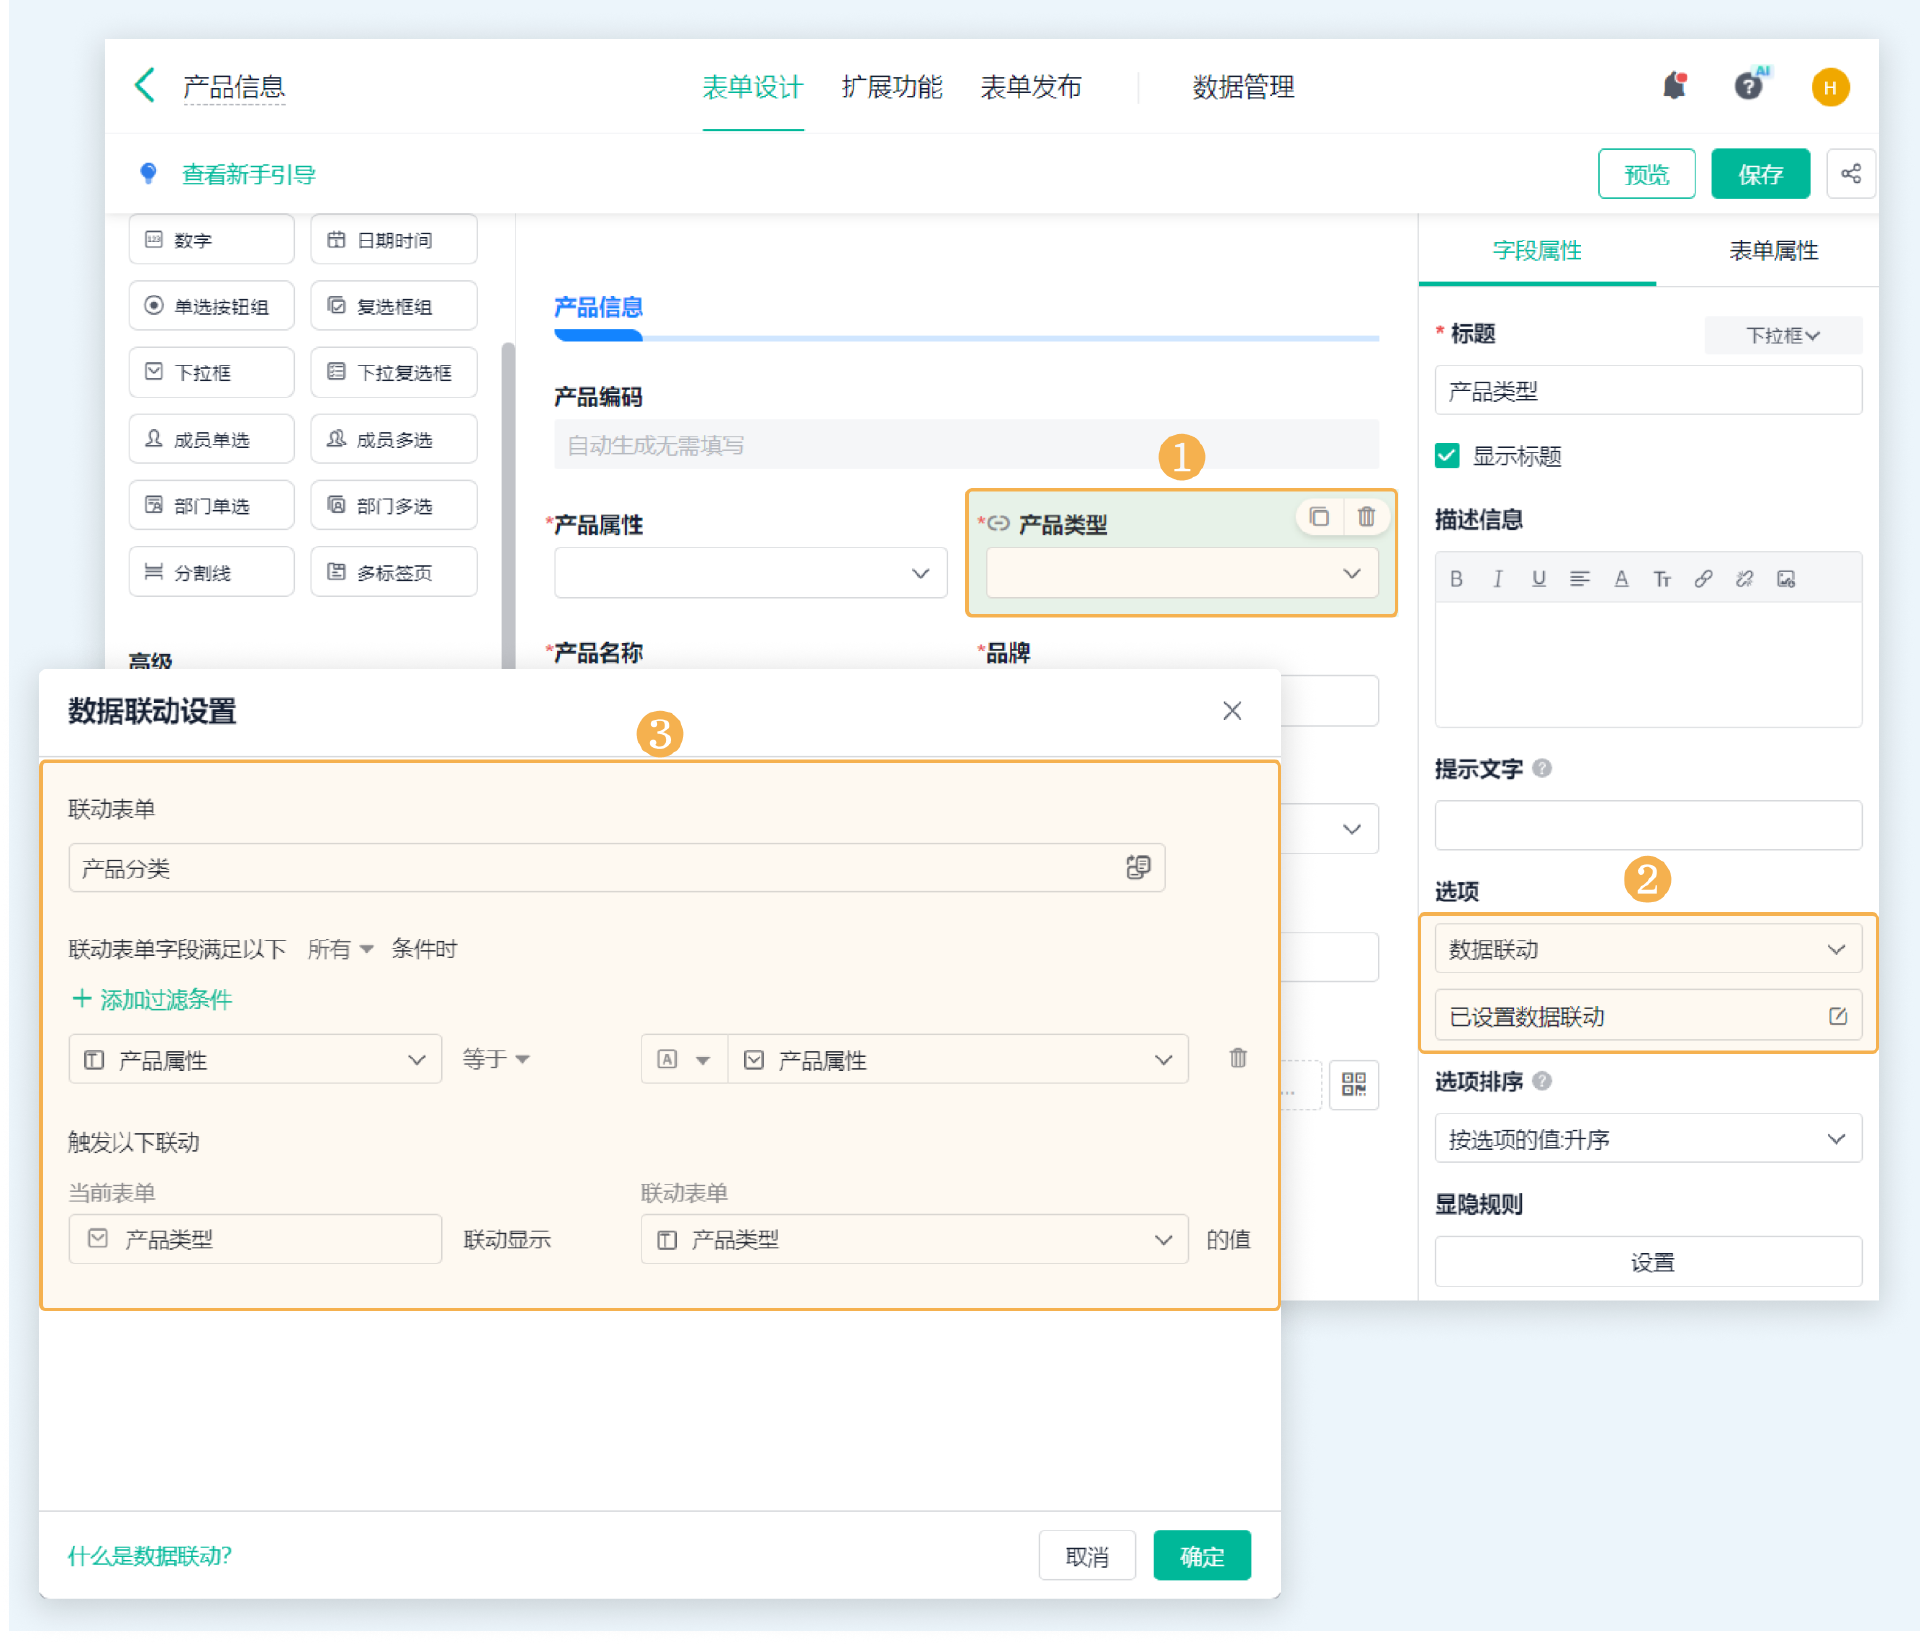The height and width of the screenshot is (1645, 1920).
Task: Open the 等于 operator dropdown
Action: (496, 1059)
